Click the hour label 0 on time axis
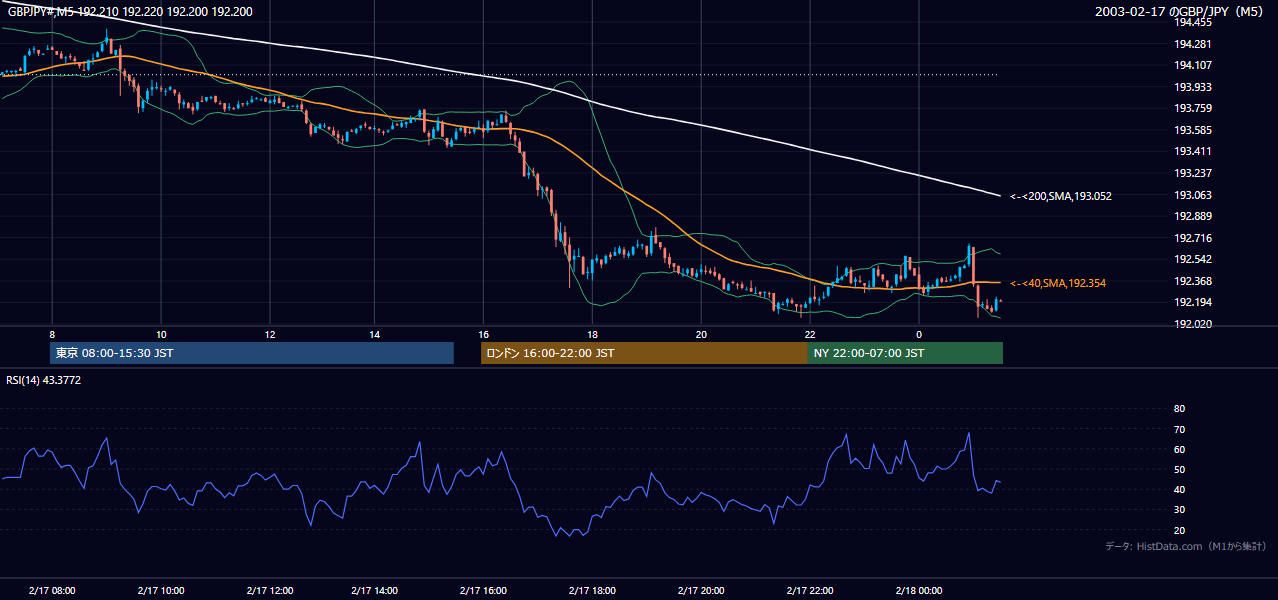Screen dimensions: 1278x600 (918, 334)
